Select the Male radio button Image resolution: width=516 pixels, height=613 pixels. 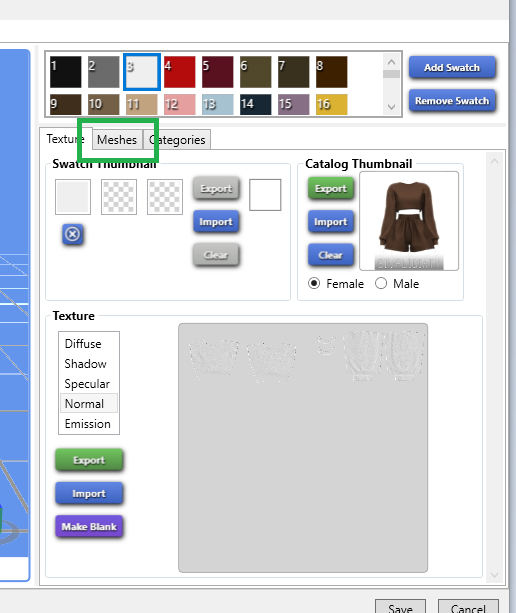(x=381, y=283)
